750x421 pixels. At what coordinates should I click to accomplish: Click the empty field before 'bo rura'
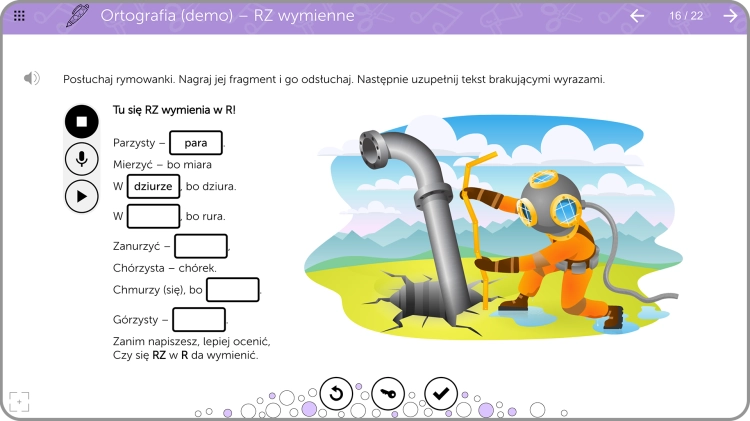click(x=154, y=216)
